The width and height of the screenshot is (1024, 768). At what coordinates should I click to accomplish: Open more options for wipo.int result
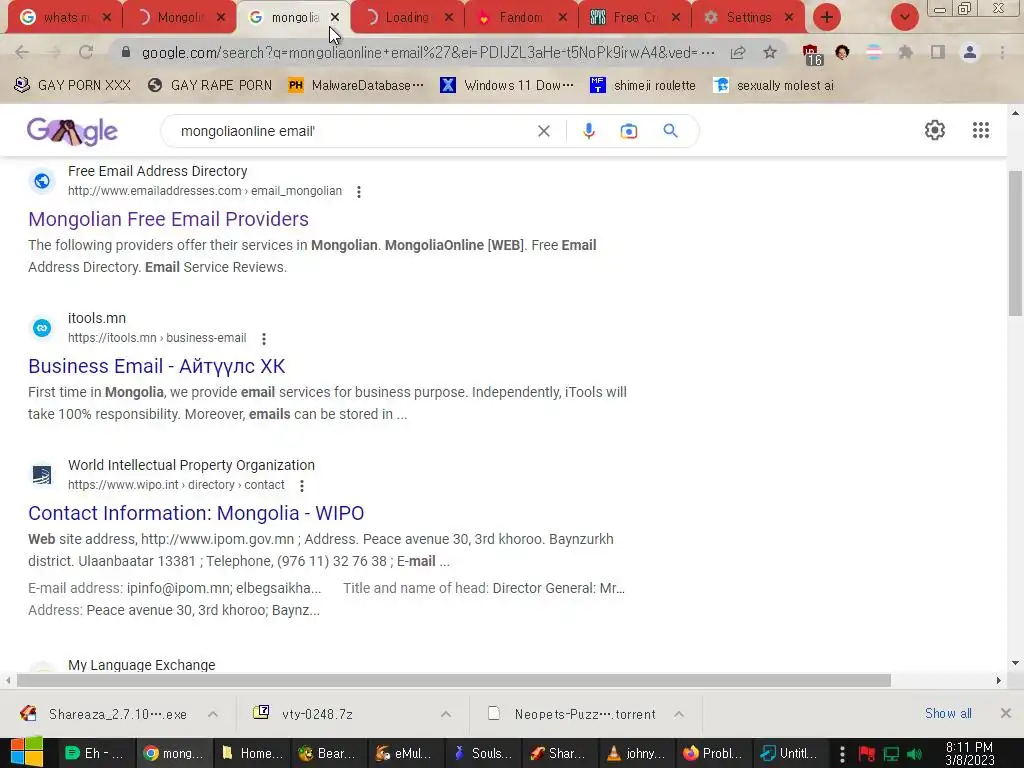pyautogui.click(x=302, y=485)
